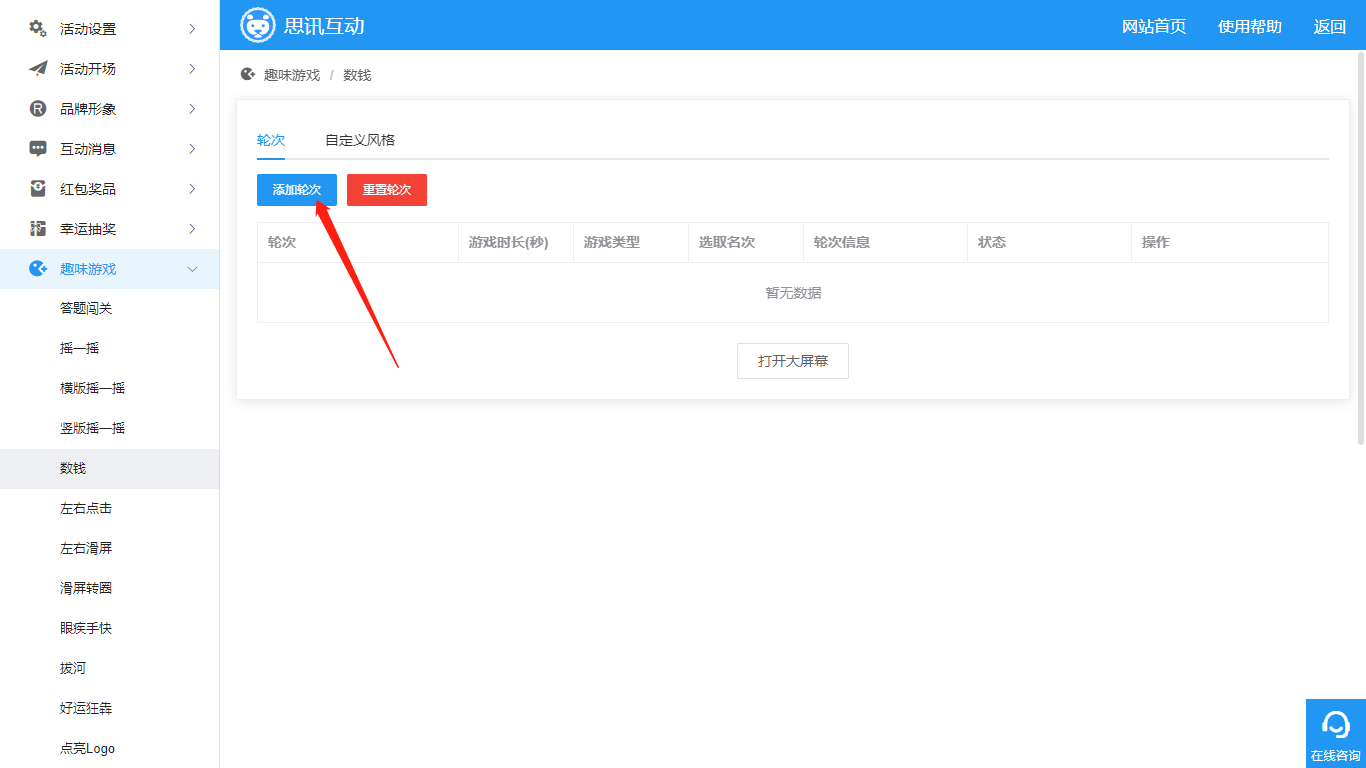This screenshot has width=1366, height=768.
Task: Expand the 活动开场 menu chevron
Action: [x=192, y=68]
